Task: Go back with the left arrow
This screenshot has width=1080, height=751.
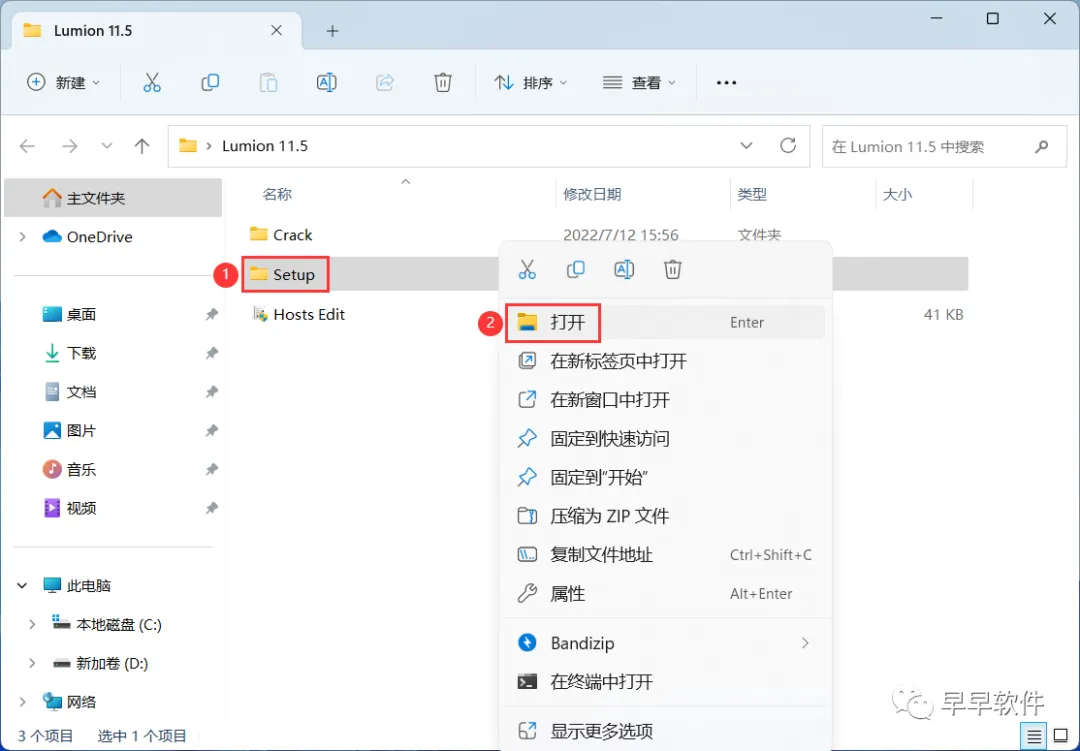Action: [x=28, y=146]
